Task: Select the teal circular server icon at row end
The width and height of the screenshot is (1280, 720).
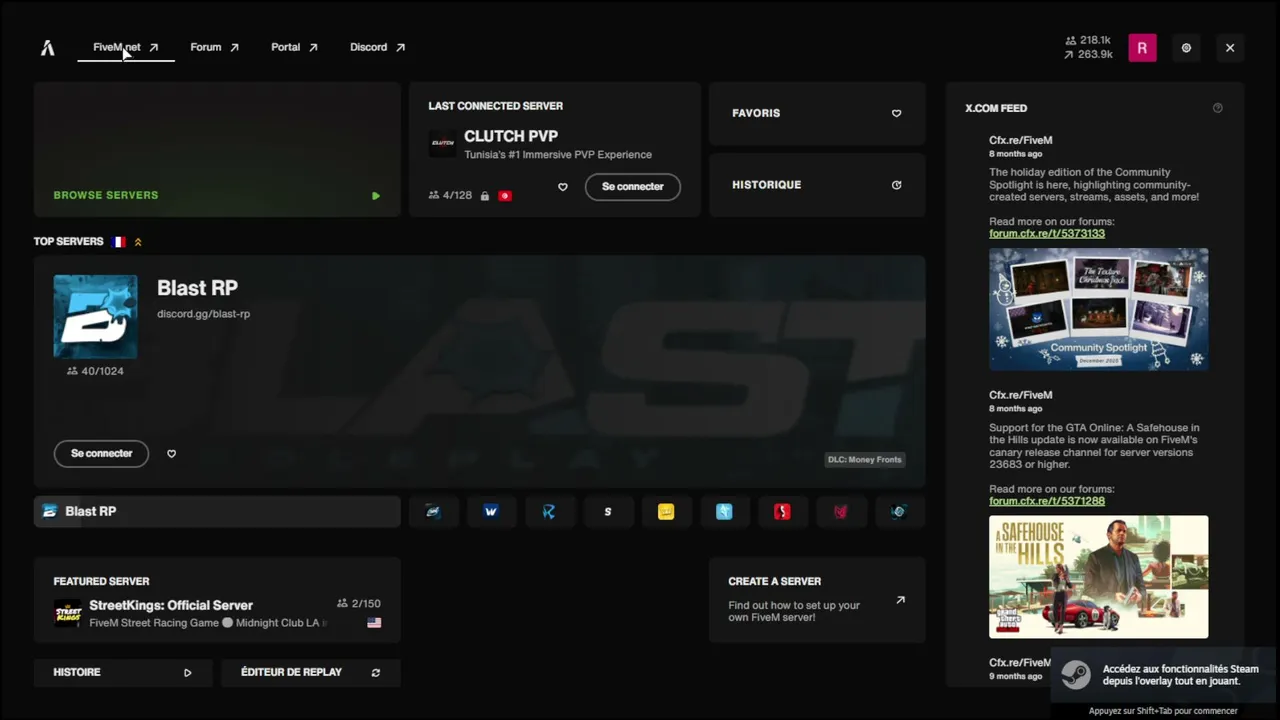Action: click(x=898, y=511)
